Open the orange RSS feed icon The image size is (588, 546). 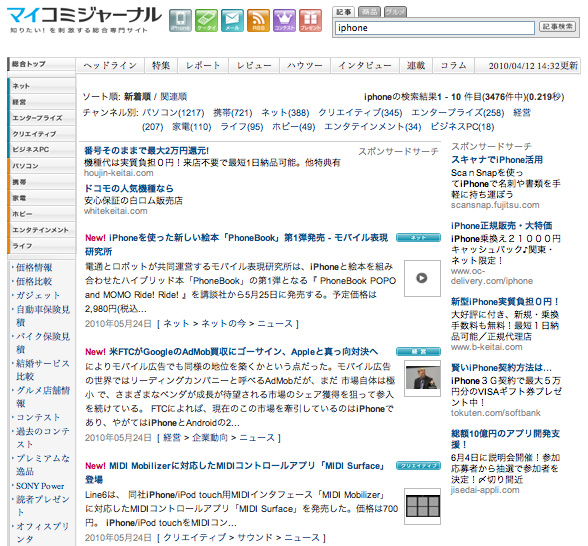click(x=258, y=20)
